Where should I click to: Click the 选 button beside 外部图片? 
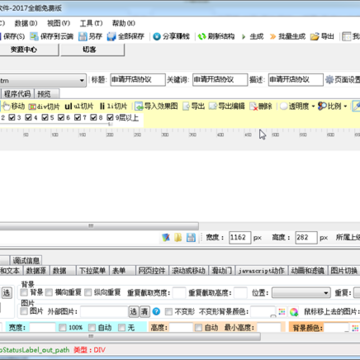point(133,312)
